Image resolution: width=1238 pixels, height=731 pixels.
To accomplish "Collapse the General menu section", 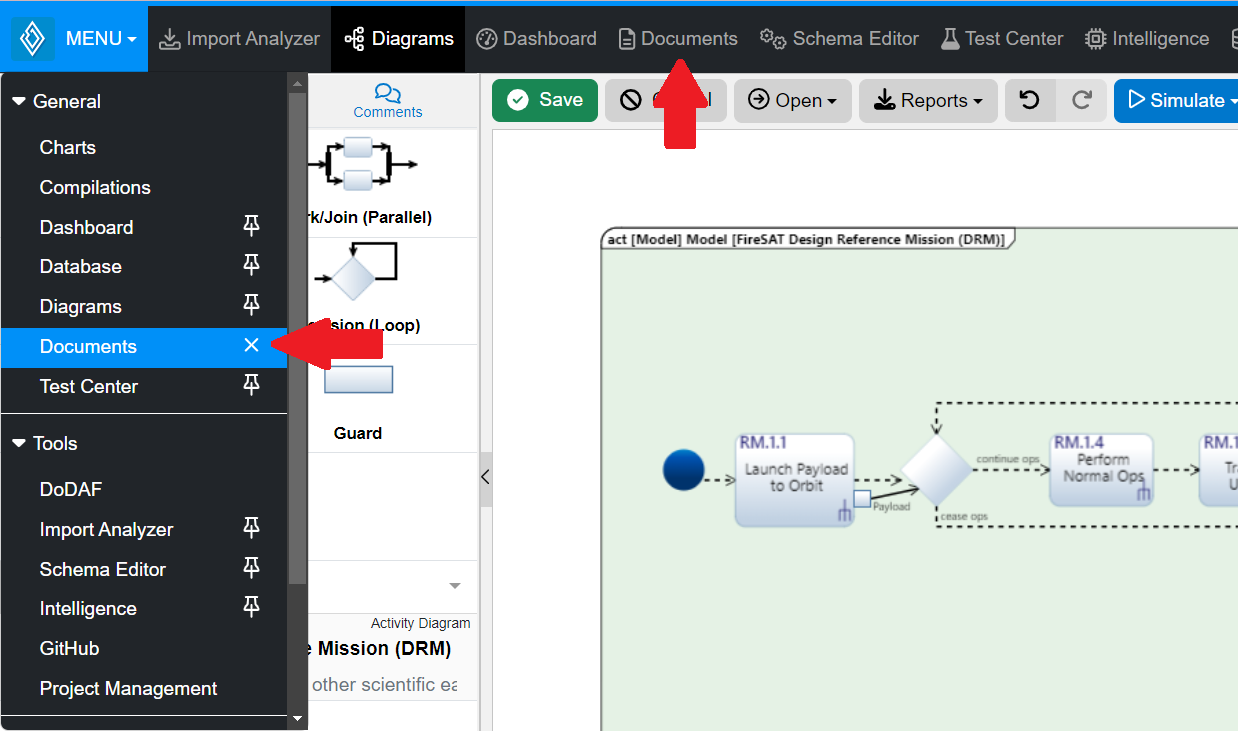I will click(19, 101).
